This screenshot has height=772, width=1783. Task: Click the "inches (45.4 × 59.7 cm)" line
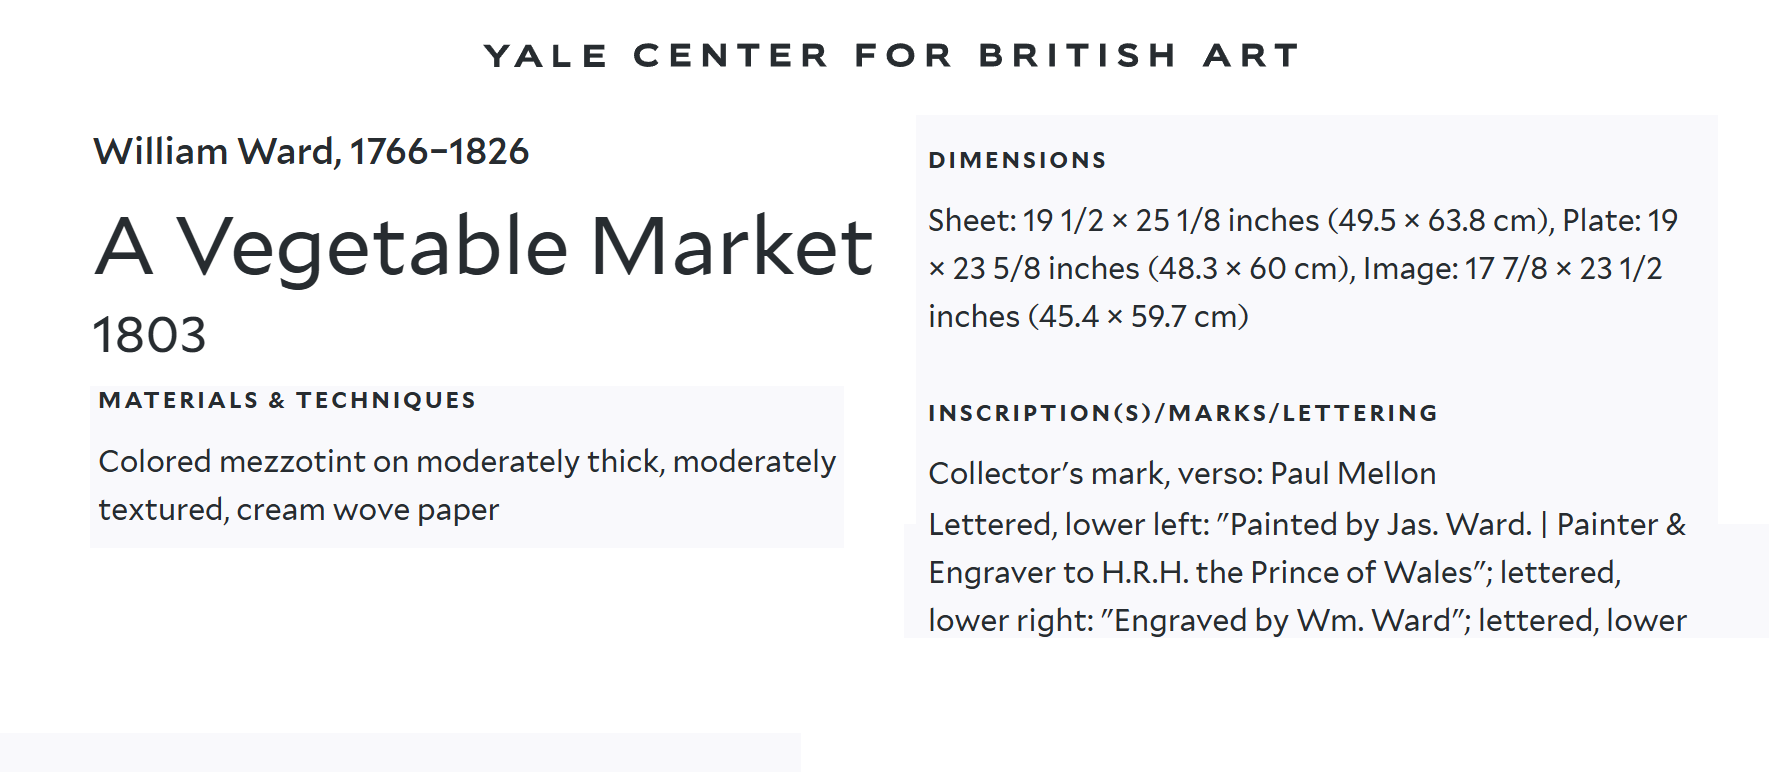(x=1088, y=316)
